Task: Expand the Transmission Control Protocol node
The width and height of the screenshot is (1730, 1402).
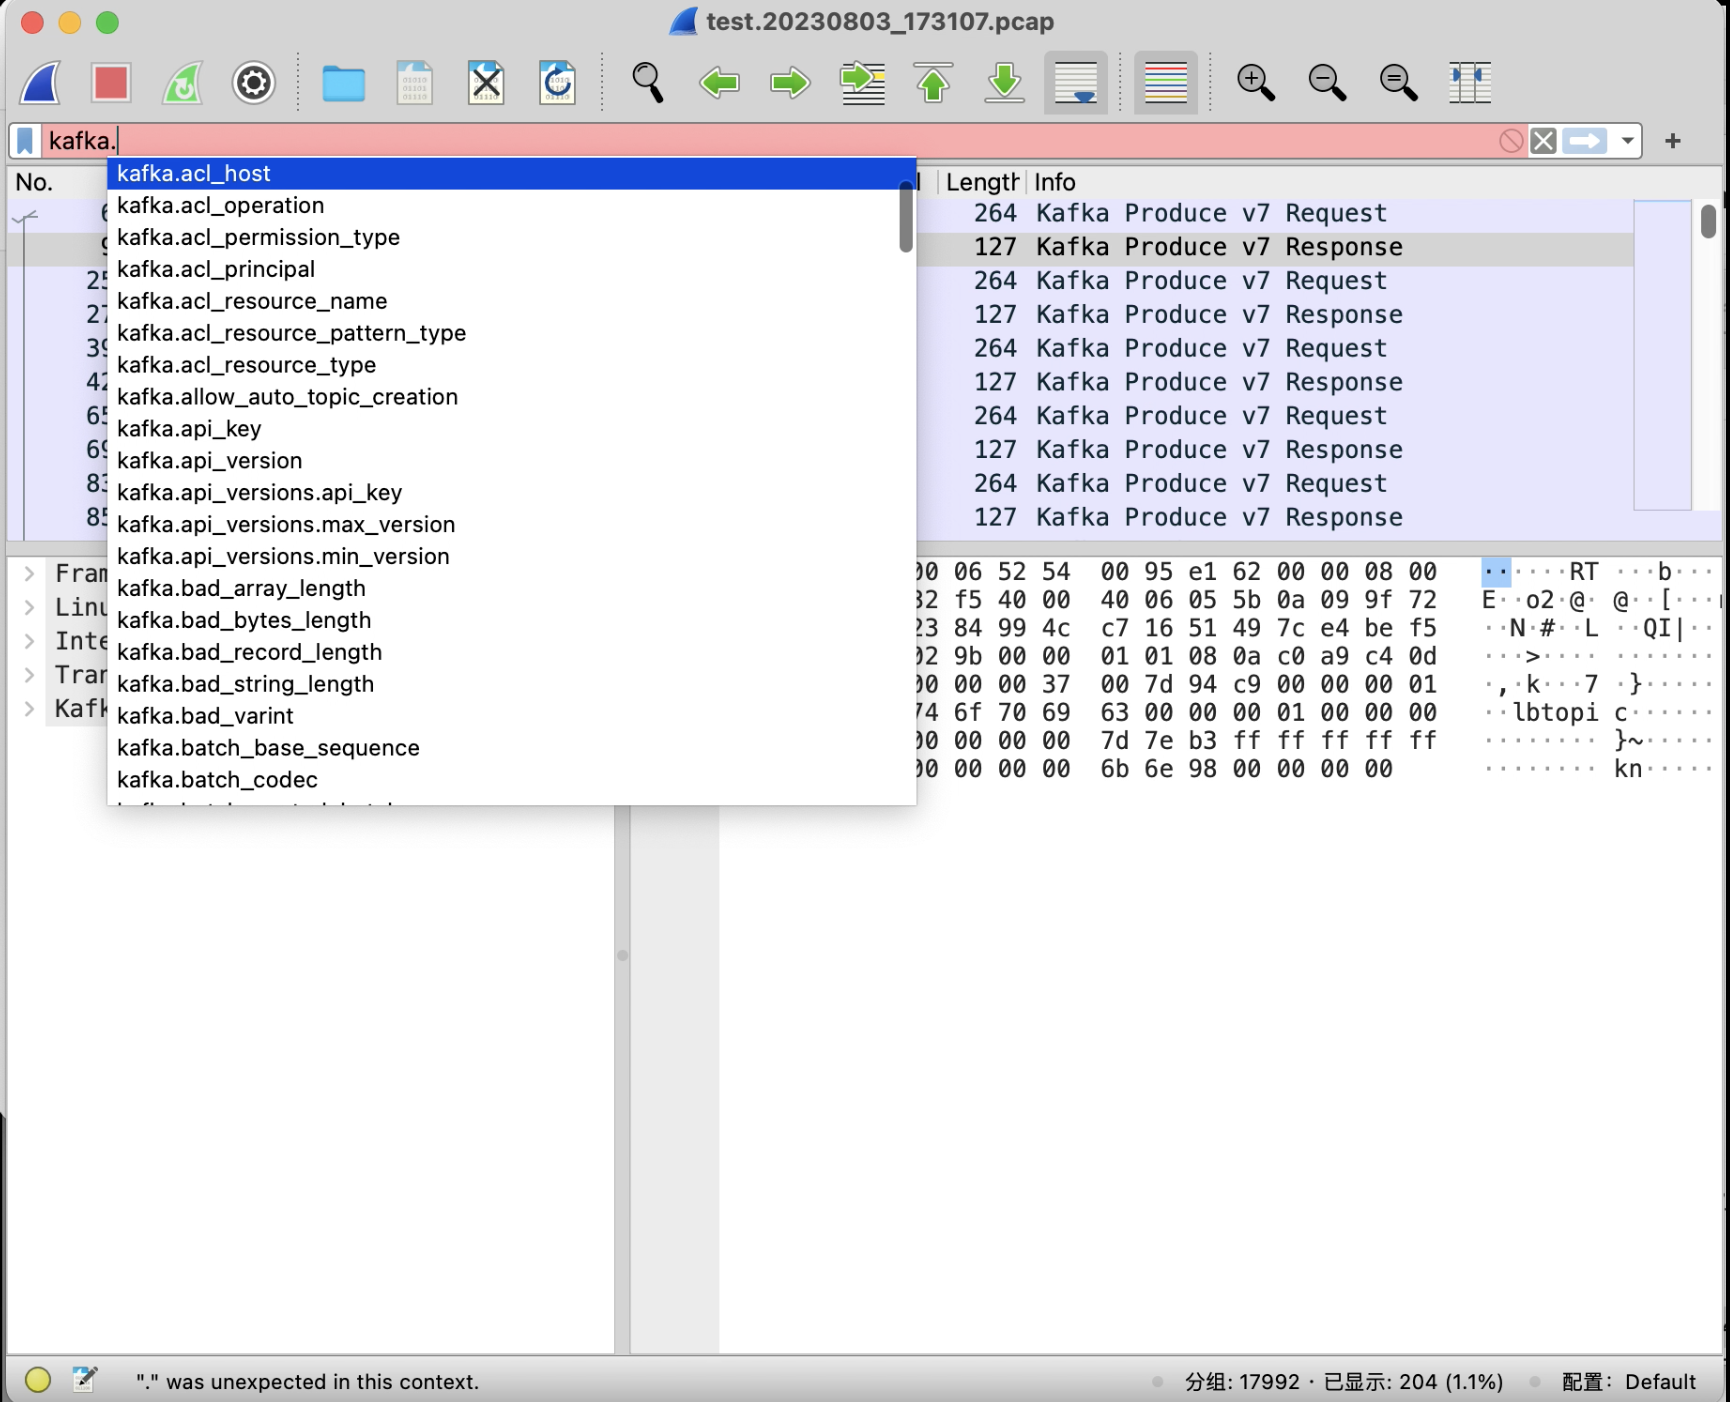Action: (30, 675)
